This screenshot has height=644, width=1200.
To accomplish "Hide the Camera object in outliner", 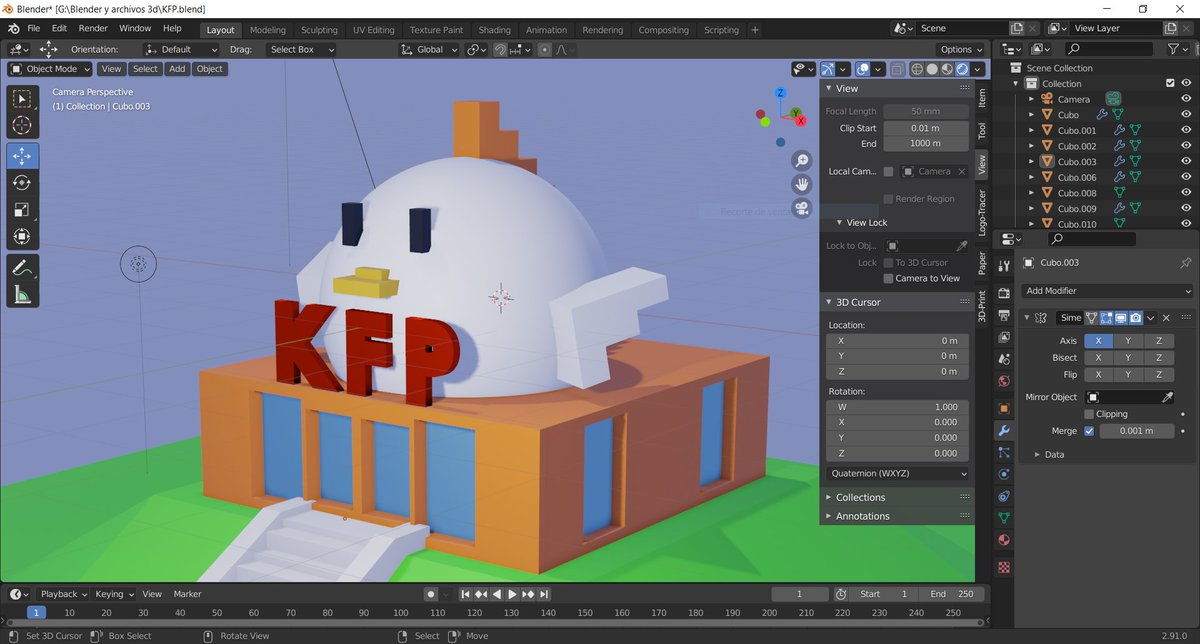I will tap(1186, 99).
